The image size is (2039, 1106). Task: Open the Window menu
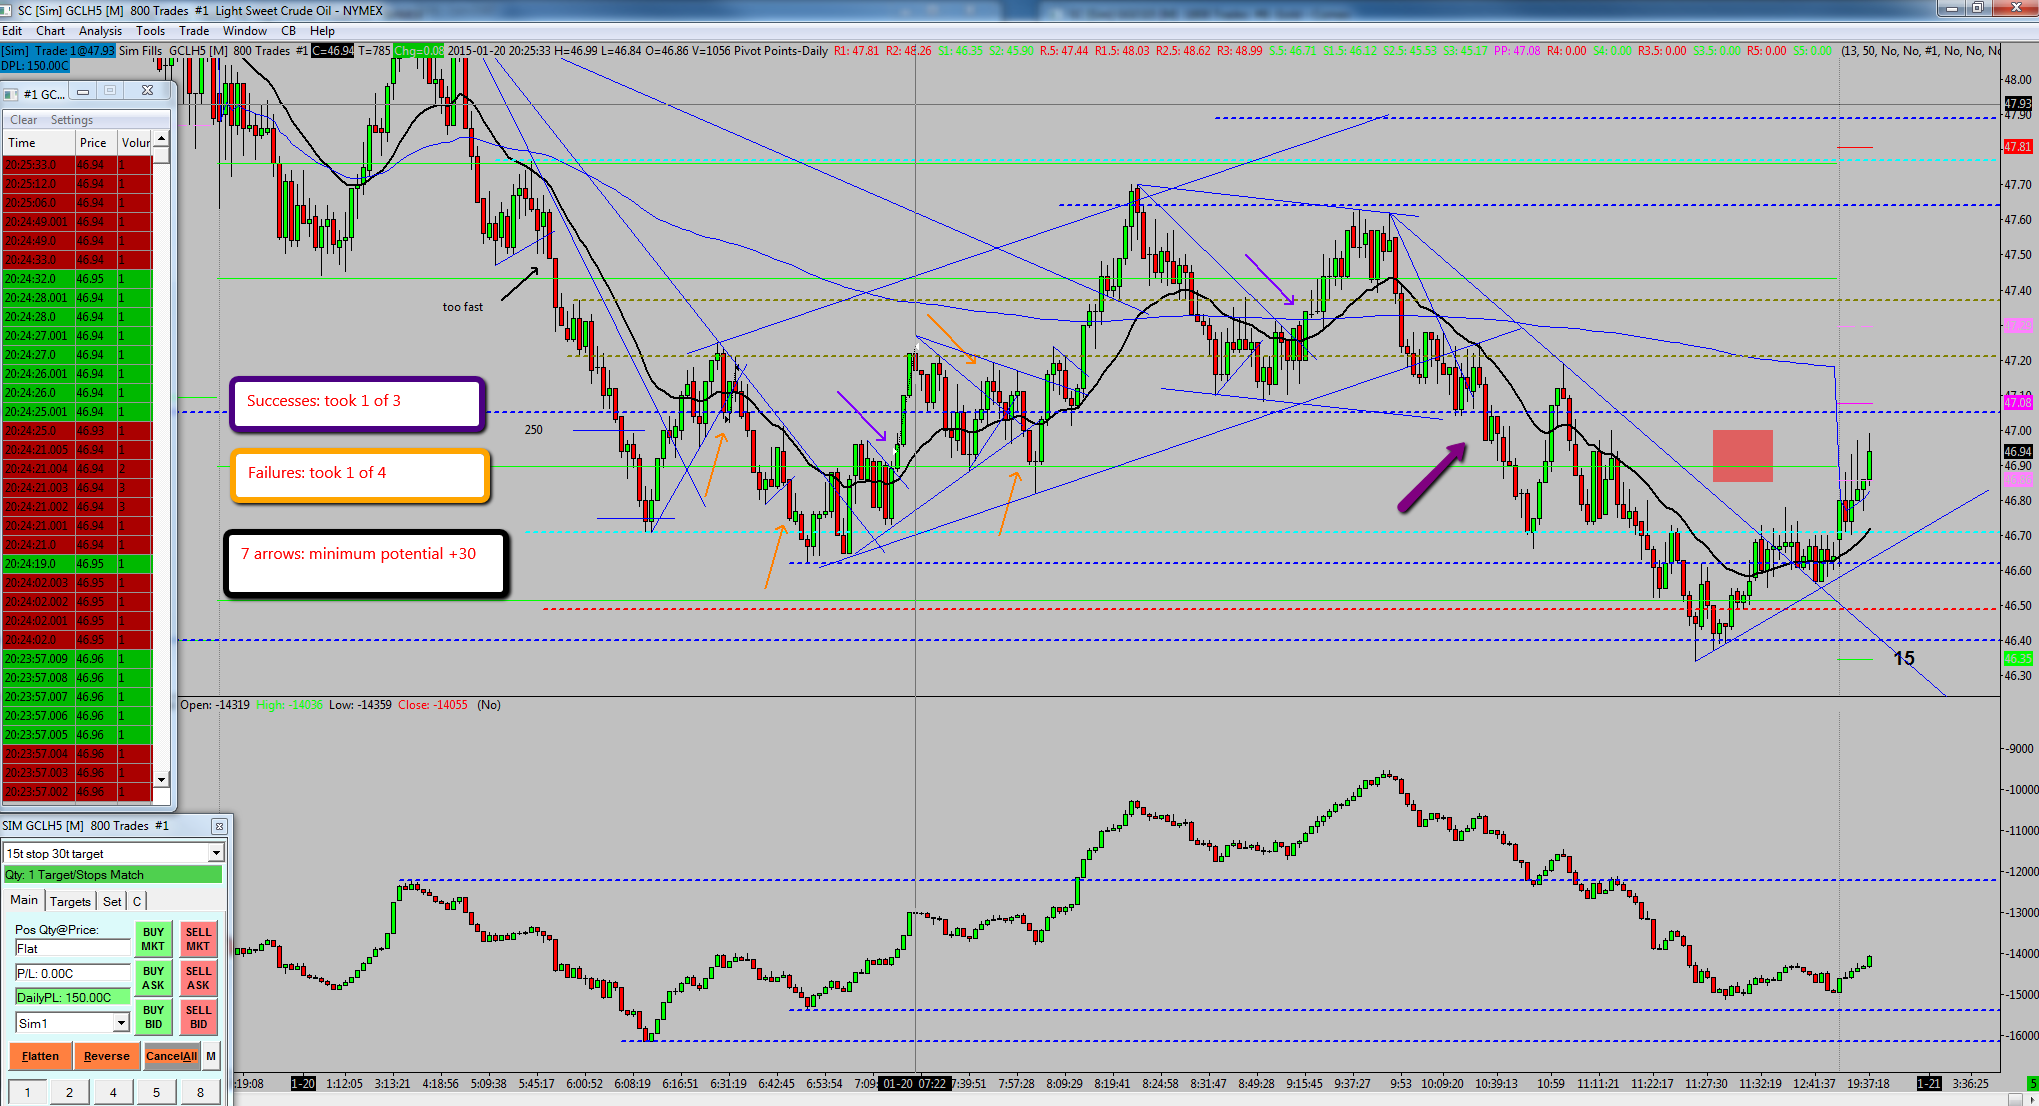click(x=244, y=31)
